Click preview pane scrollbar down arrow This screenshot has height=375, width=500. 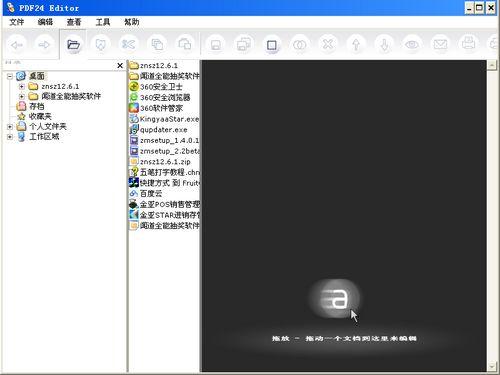[492, 366]
